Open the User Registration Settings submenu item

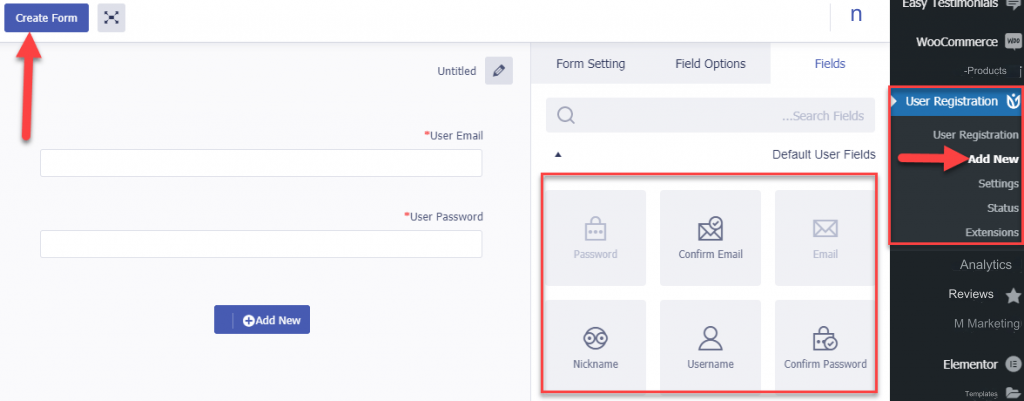click(999, 184)
